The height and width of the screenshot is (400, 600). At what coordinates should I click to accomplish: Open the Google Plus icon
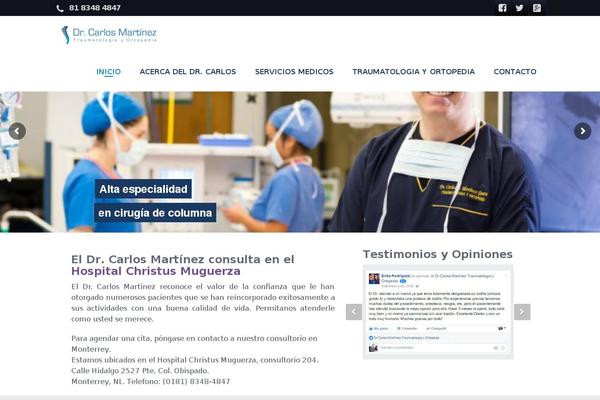pyautogui.click(x=537, y=8)
